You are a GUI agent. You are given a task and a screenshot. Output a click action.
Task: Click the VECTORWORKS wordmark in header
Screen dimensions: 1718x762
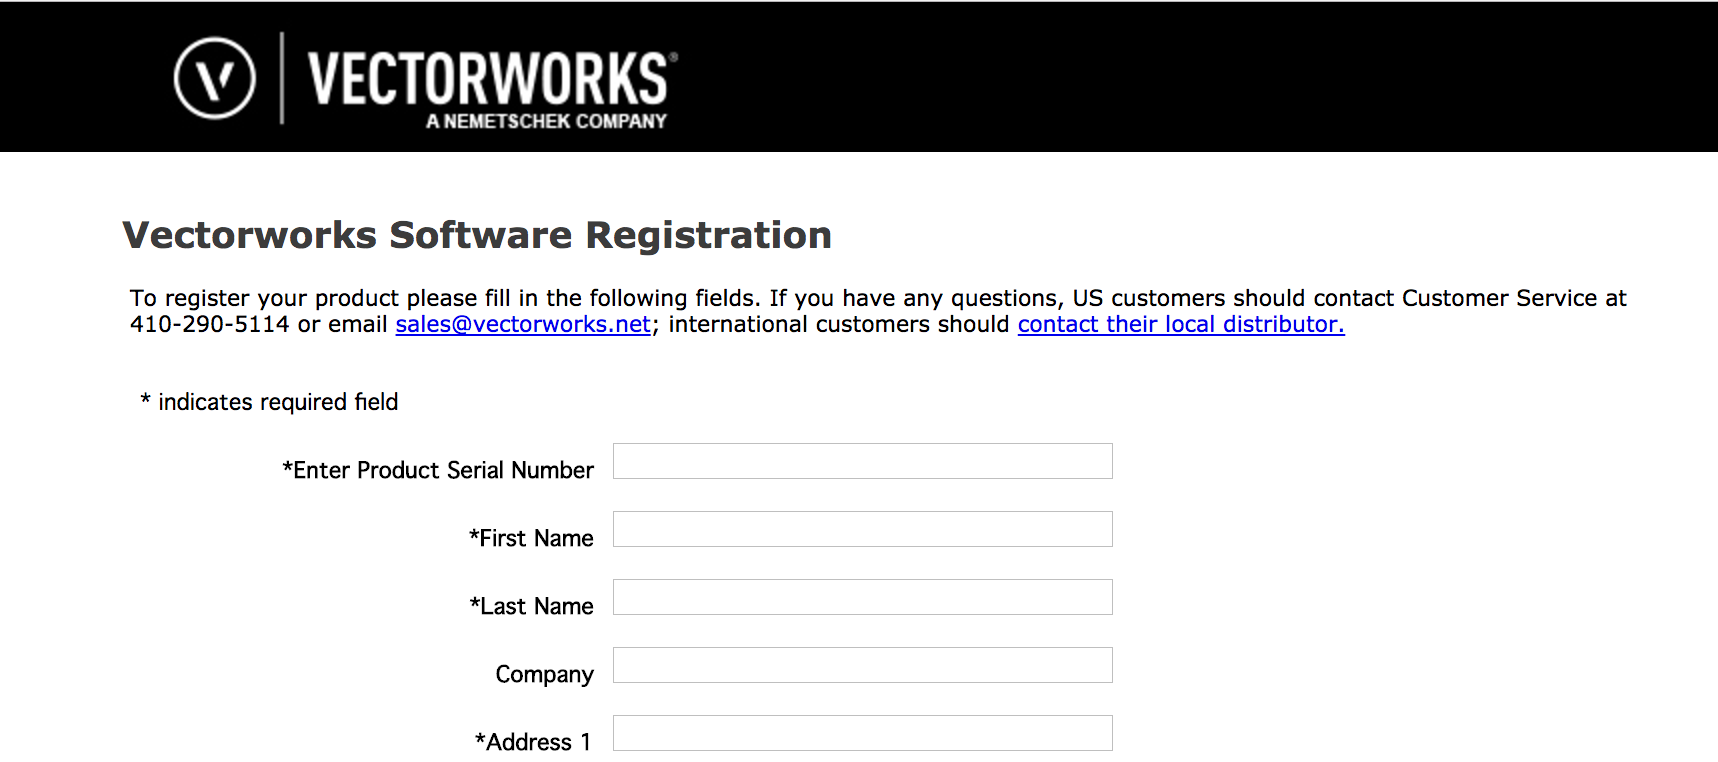coord(488,78)
